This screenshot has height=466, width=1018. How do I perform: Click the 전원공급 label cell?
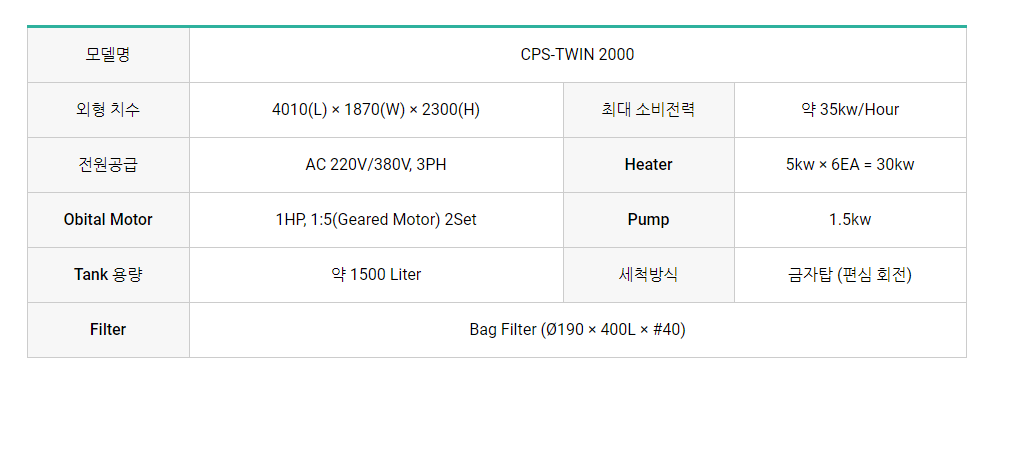pos(108,165)
